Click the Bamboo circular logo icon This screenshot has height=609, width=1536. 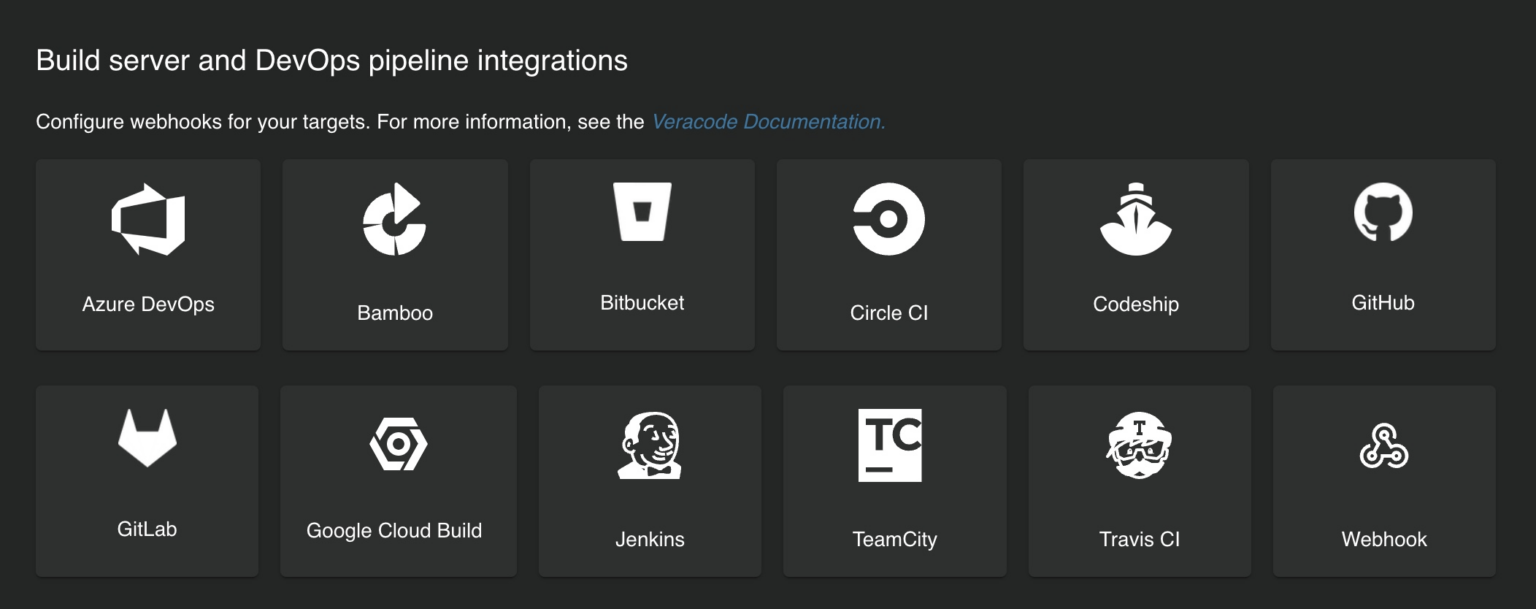point(395,219)
